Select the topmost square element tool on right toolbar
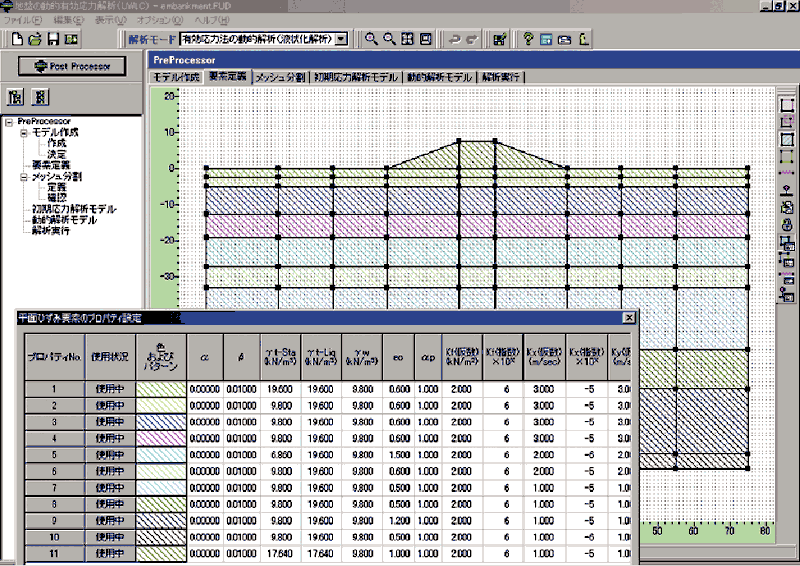 [787, 104]
